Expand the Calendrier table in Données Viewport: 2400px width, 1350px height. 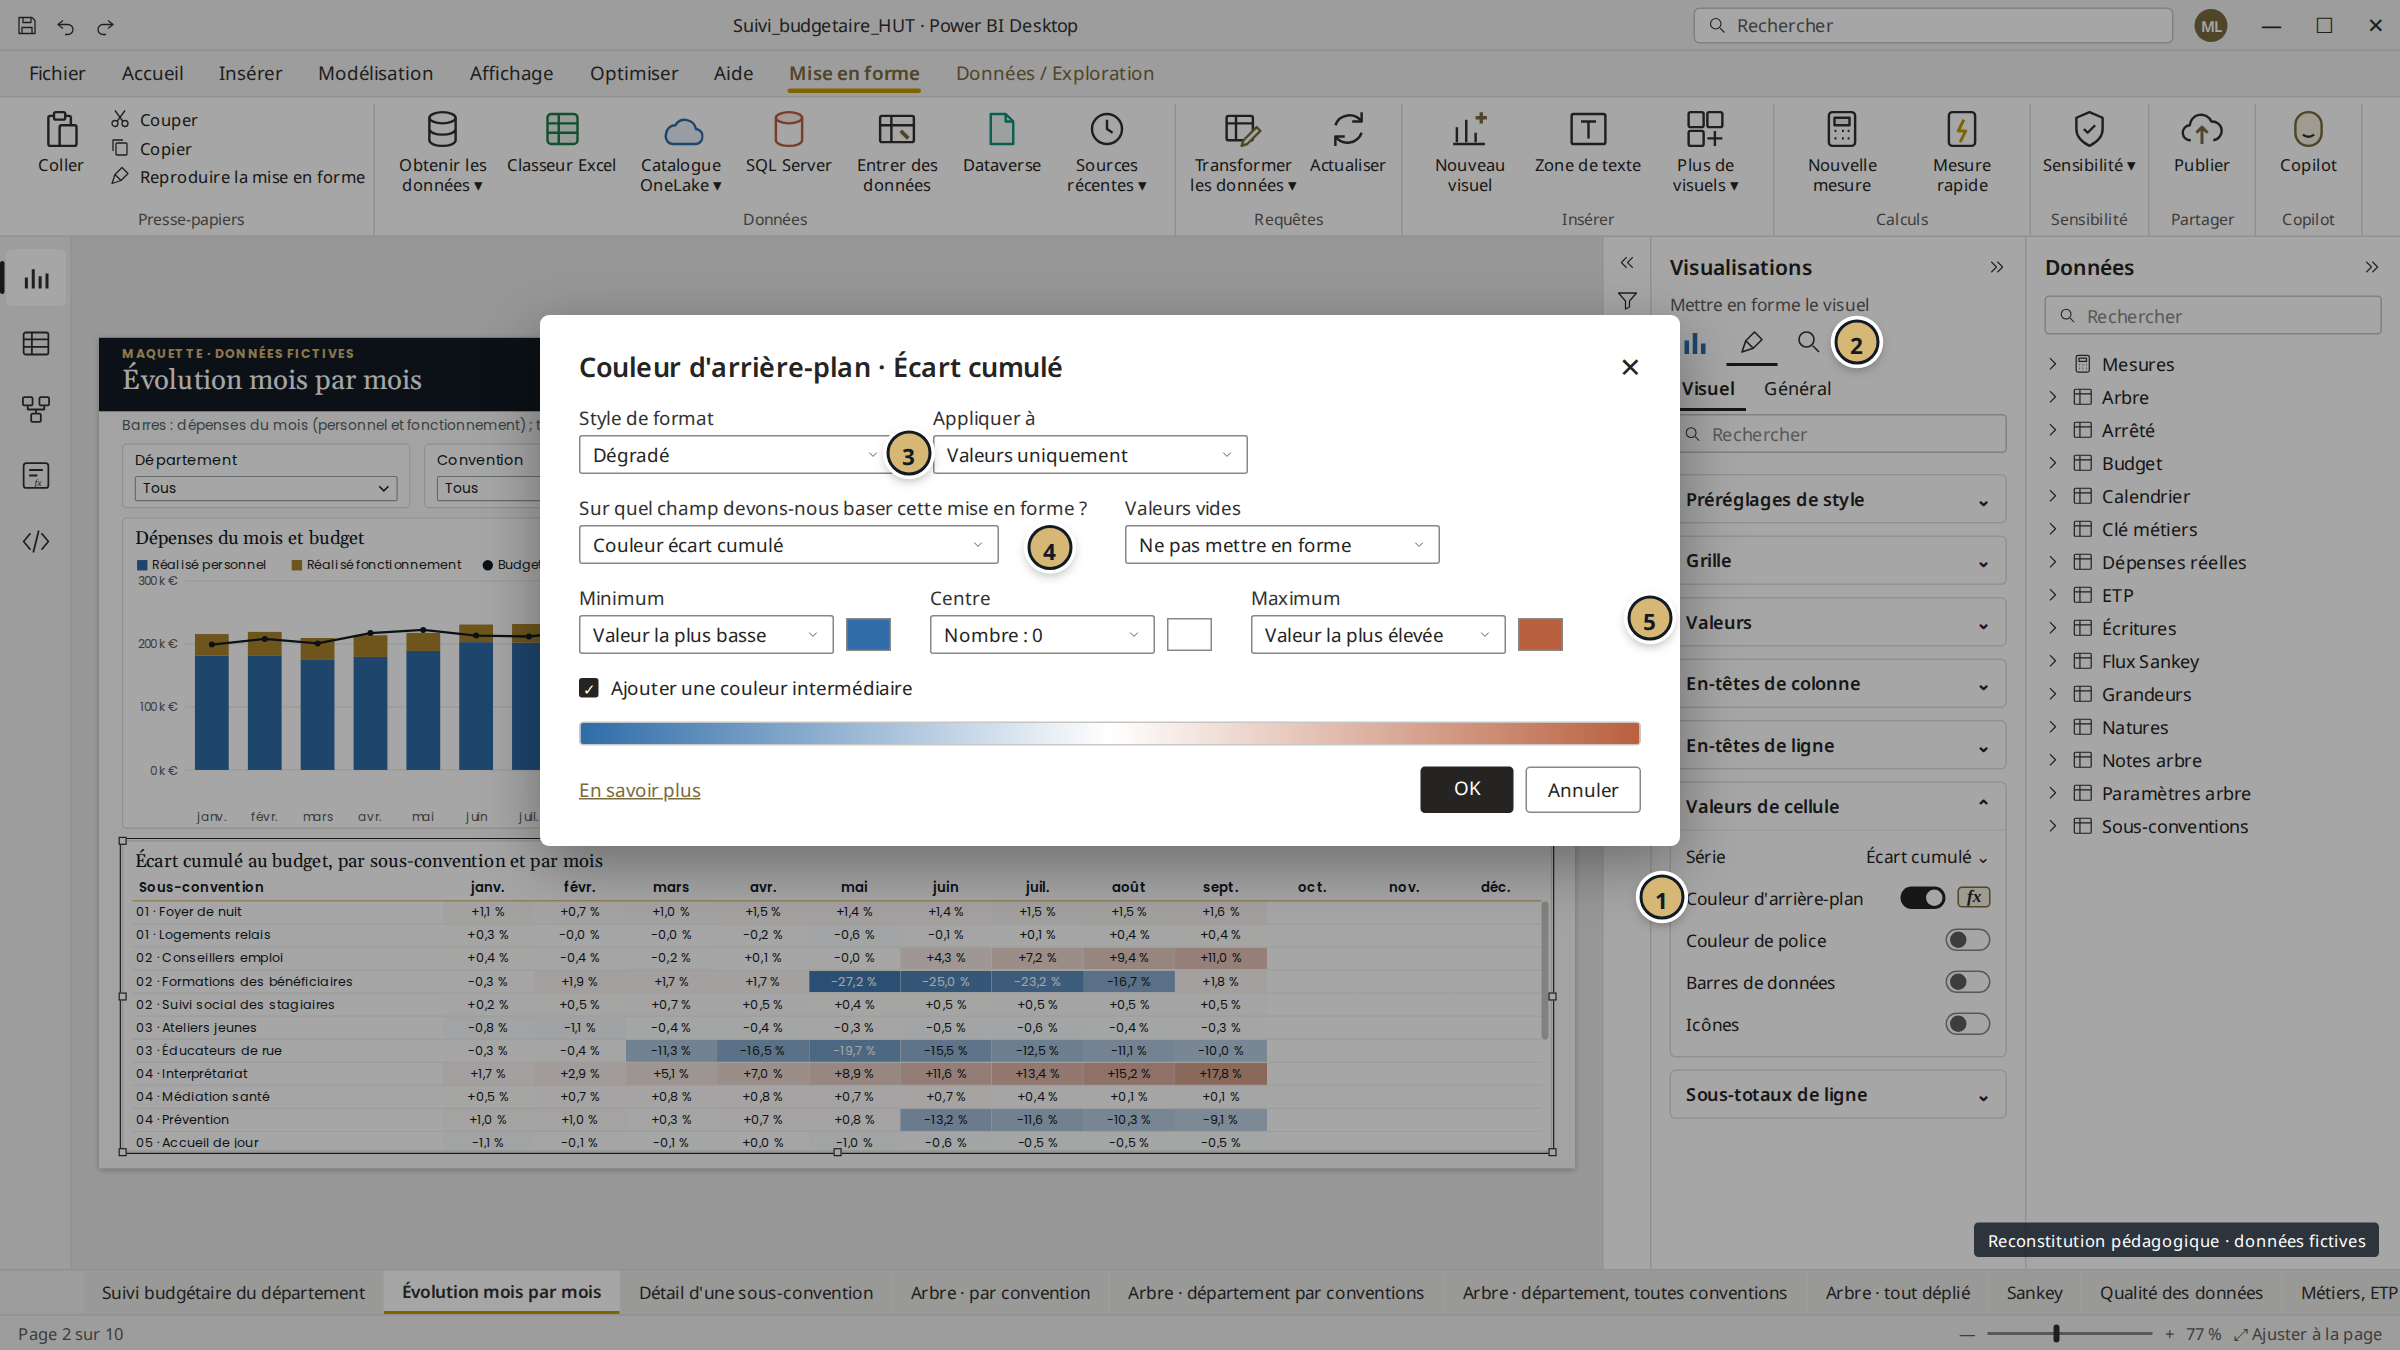tap(2052, 496)
